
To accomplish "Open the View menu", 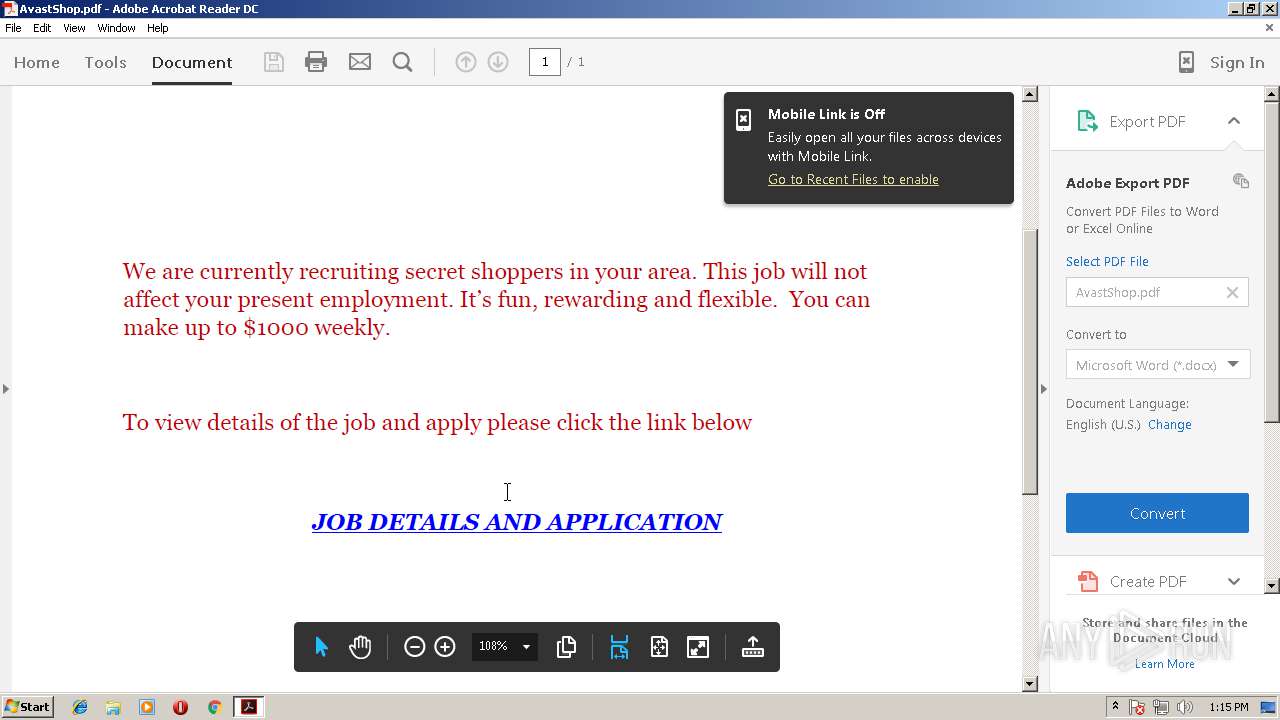I will [x=74, y=28].
